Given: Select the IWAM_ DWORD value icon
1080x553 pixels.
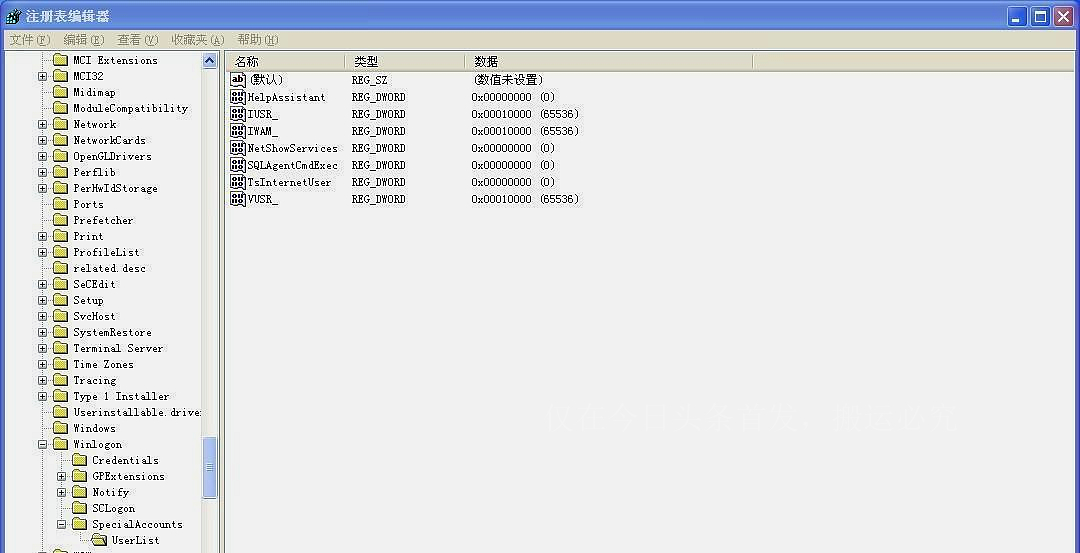Looking at the screenshot, I should (x=238, y=131).
